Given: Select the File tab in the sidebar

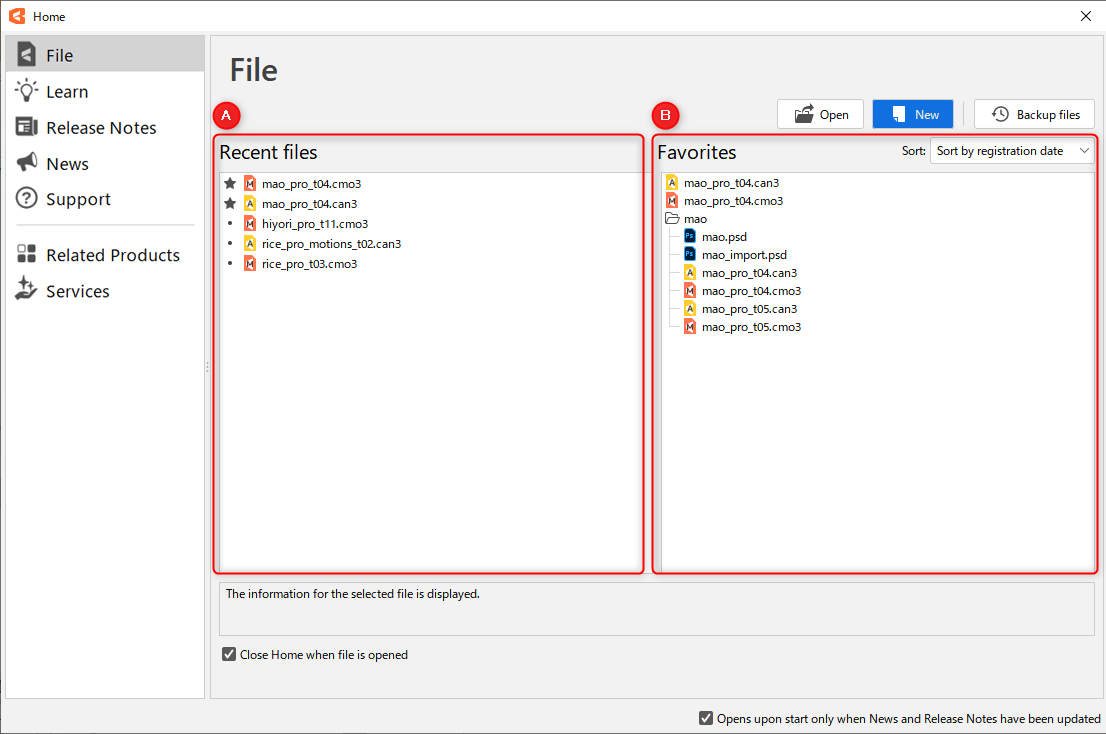Looking at the screenshot, I should 60,56.
